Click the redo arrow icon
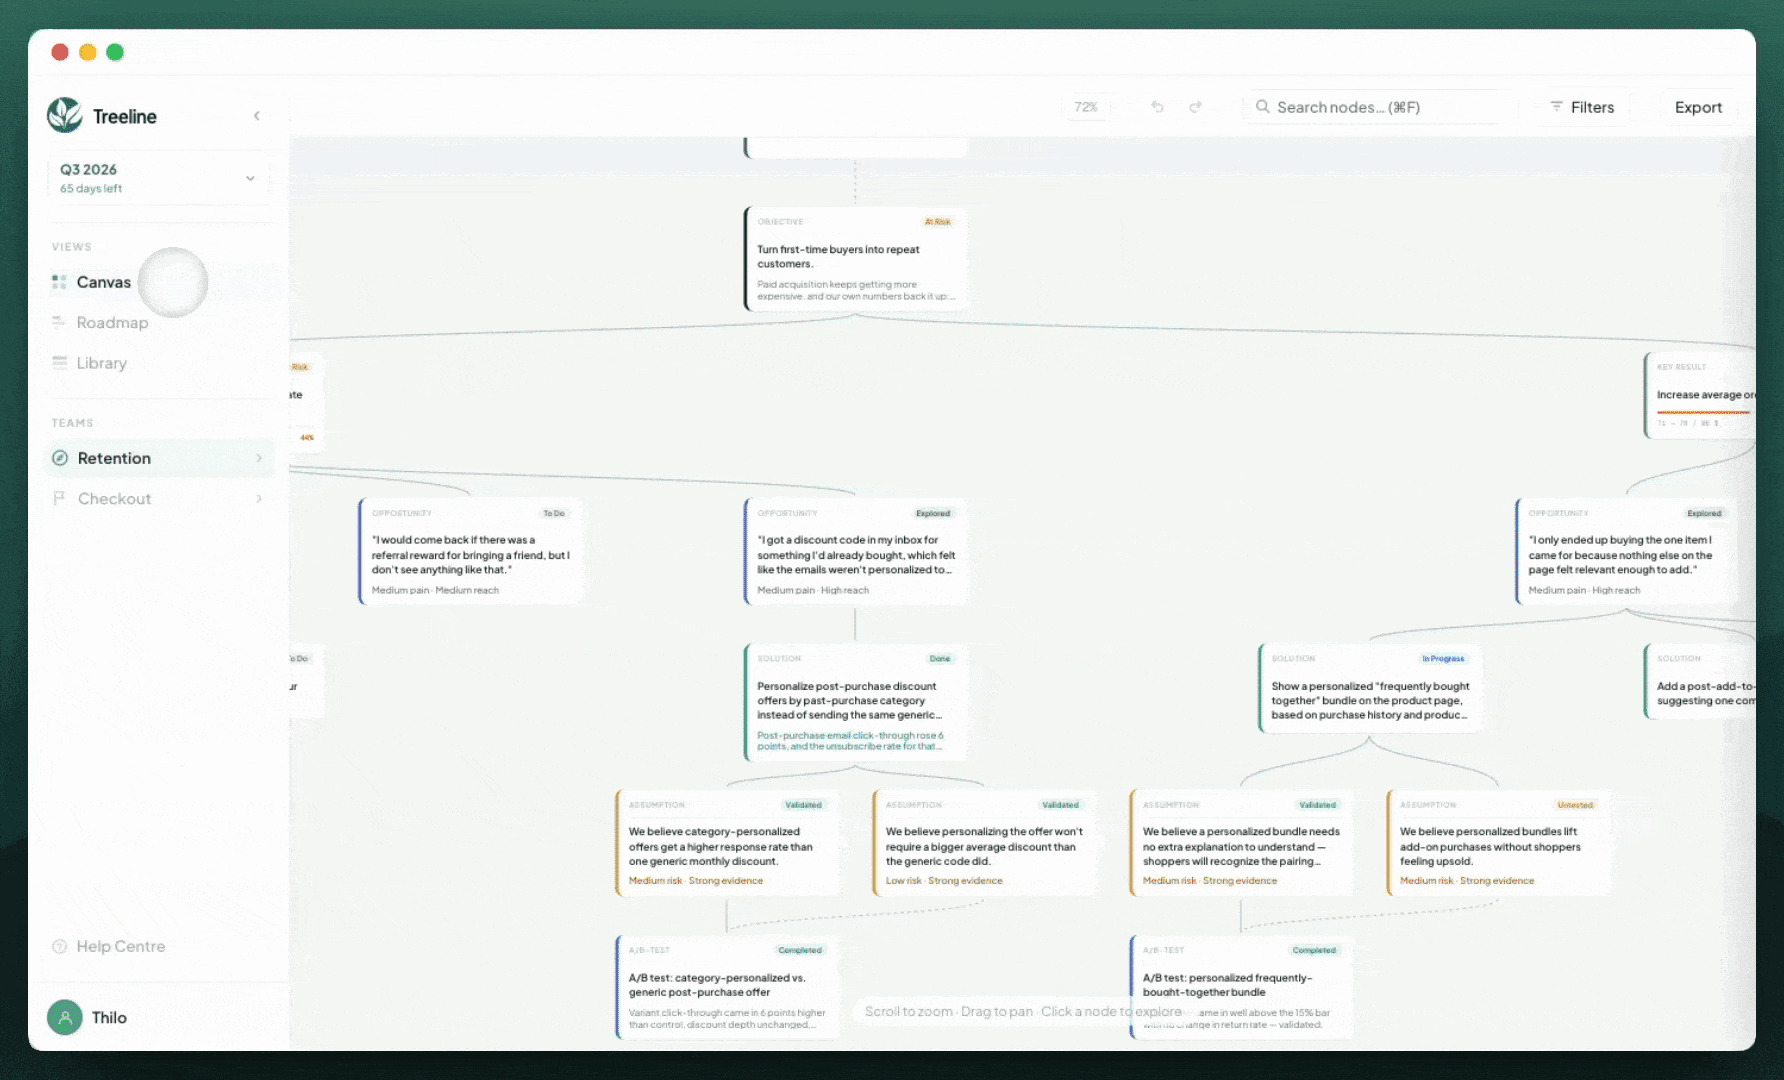Screen dimensions: 1784x1080 [x=1195, y=107]
